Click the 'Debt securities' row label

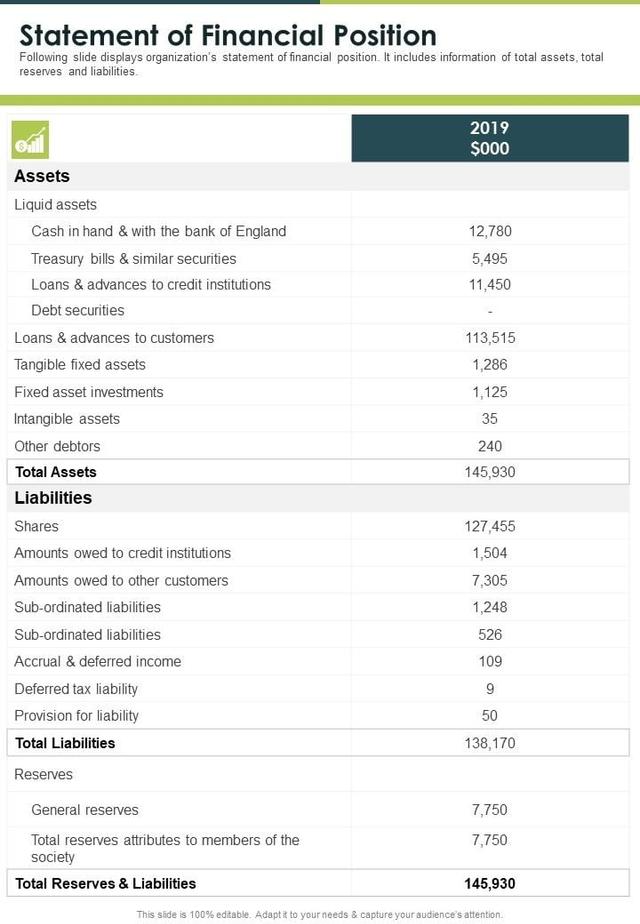tap(78, 310)
